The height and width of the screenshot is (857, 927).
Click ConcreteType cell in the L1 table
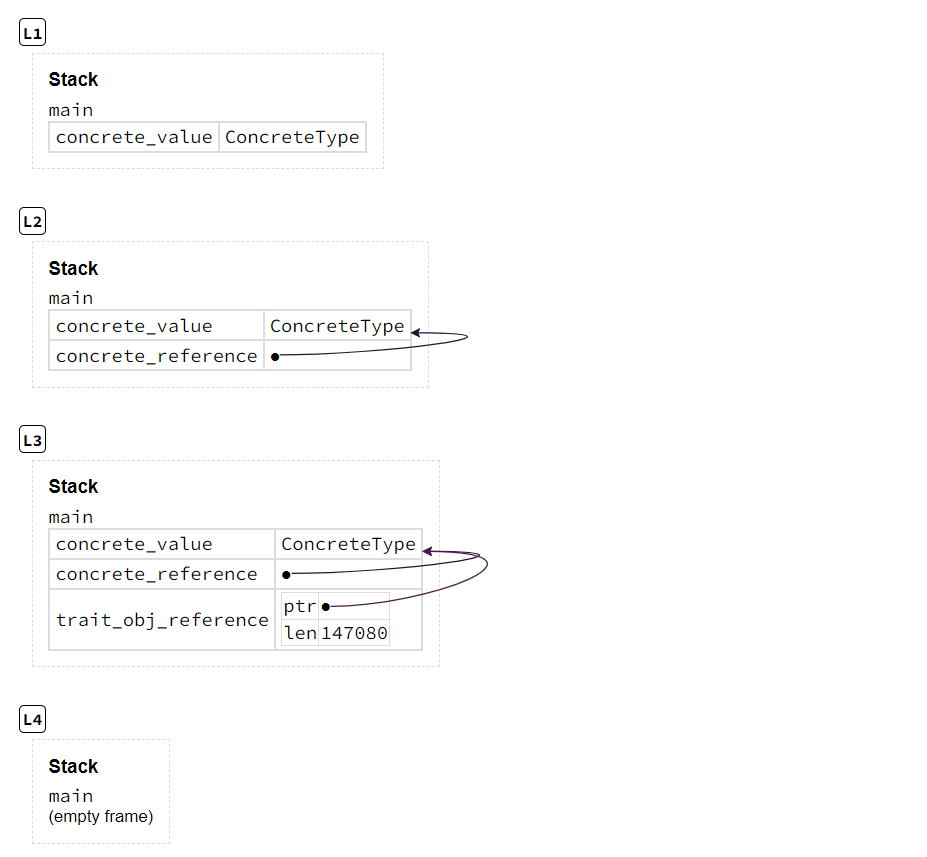click(293, 137)
